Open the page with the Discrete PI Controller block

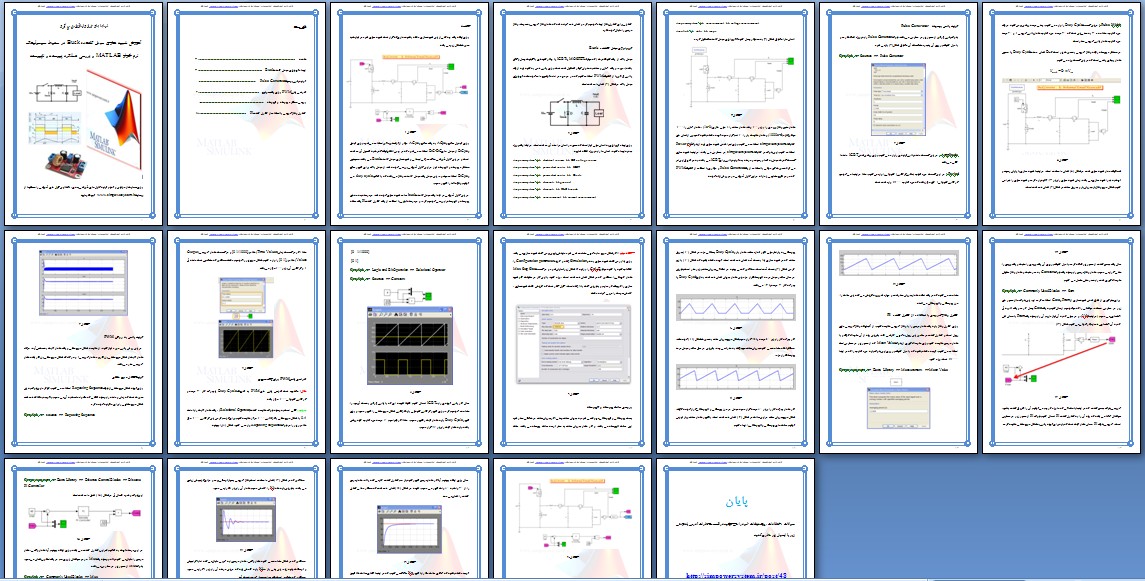82,520
